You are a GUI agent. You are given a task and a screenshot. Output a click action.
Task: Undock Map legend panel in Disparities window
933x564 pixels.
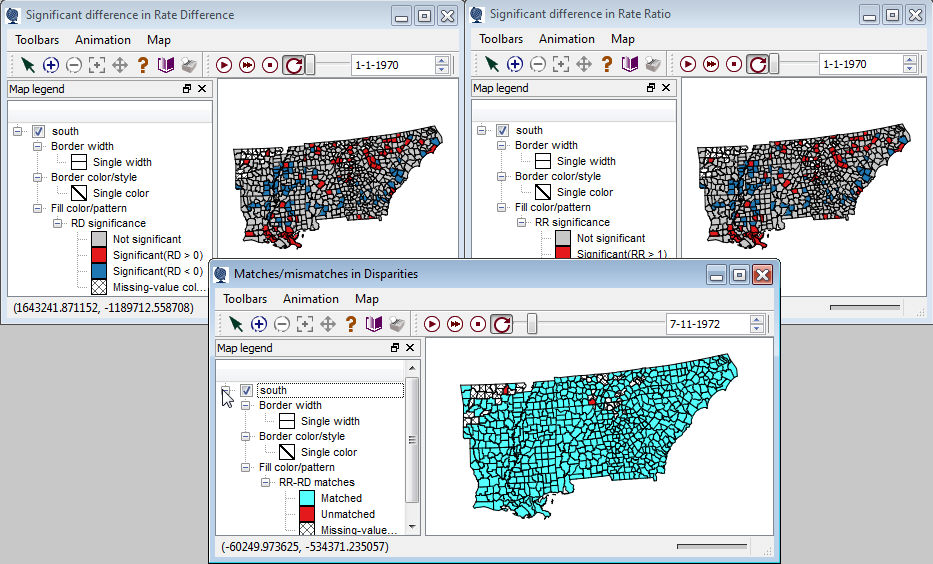(395, 347)
